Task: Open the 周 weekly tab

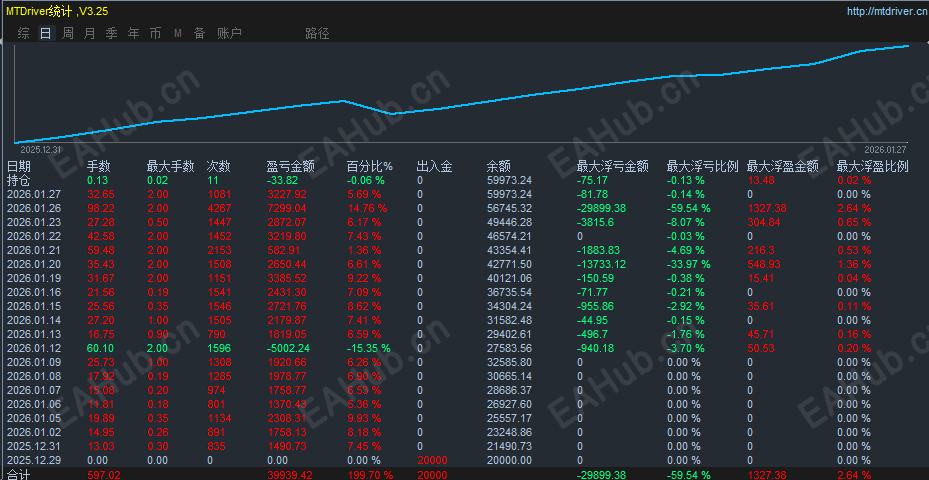Action: pos(68,34)
